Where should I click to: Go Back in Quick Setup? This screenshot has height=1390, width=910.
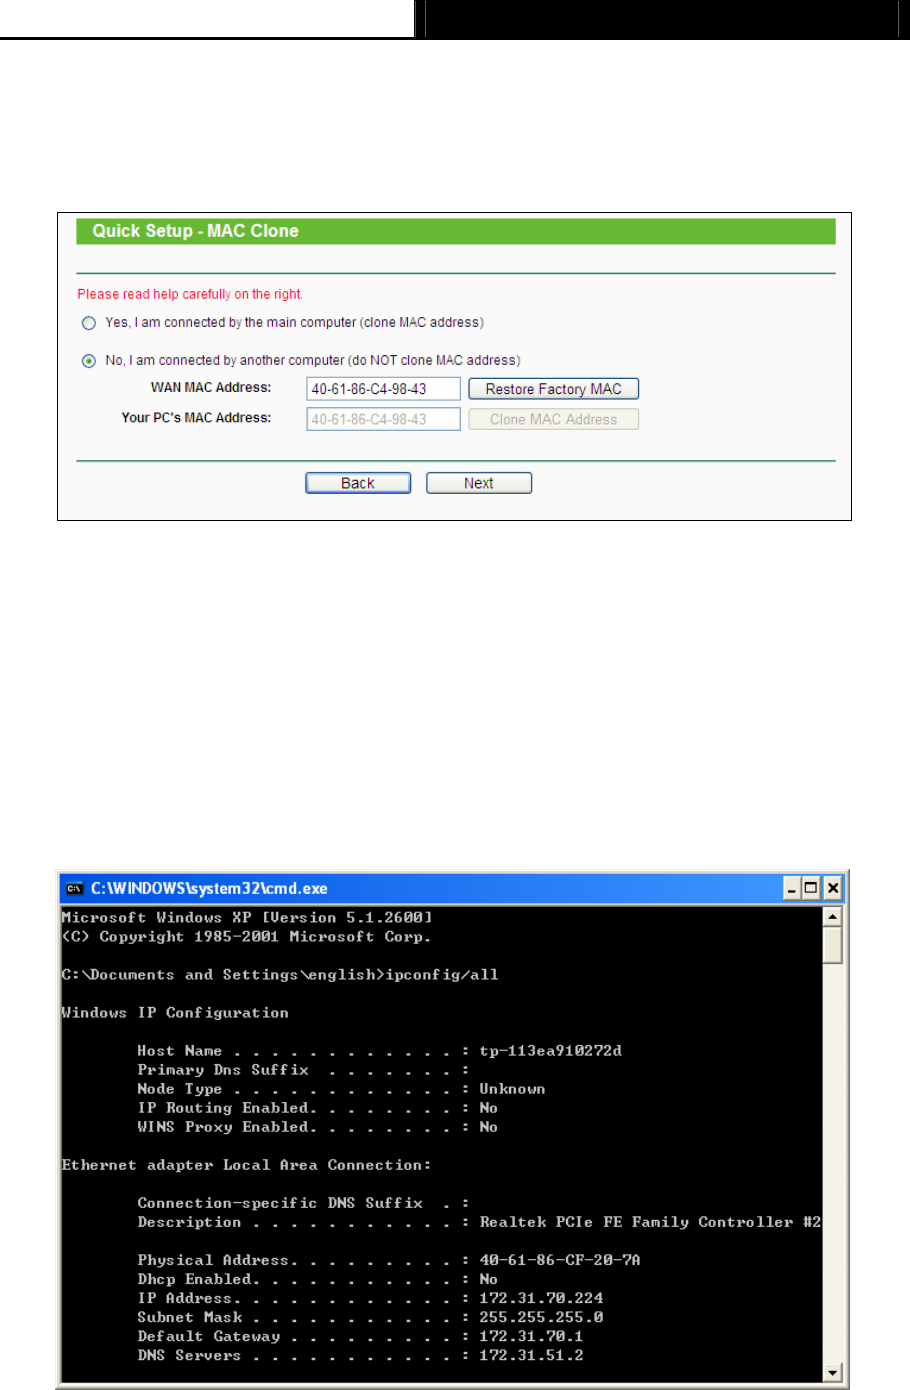tap(358, 483)
